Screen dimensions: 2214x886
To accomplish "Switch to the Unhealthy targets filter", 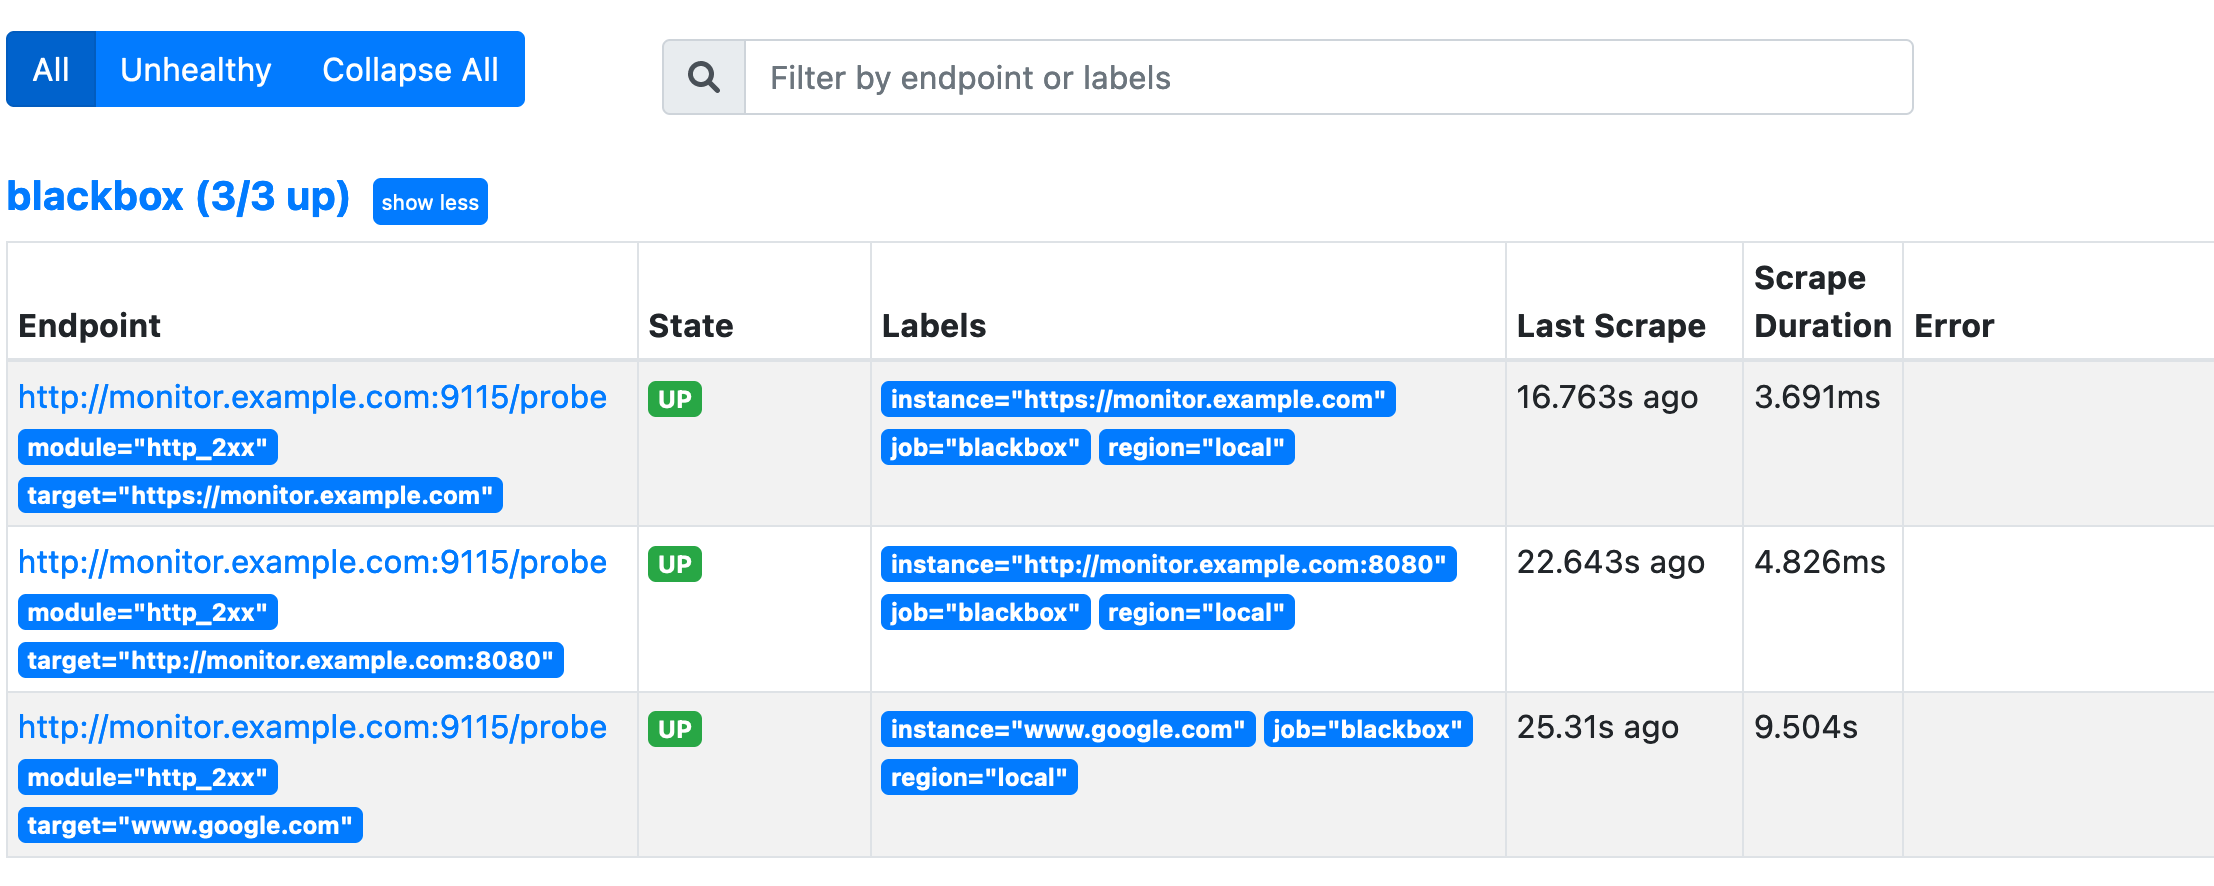I will pyautogui.click(x=196, y=69).
